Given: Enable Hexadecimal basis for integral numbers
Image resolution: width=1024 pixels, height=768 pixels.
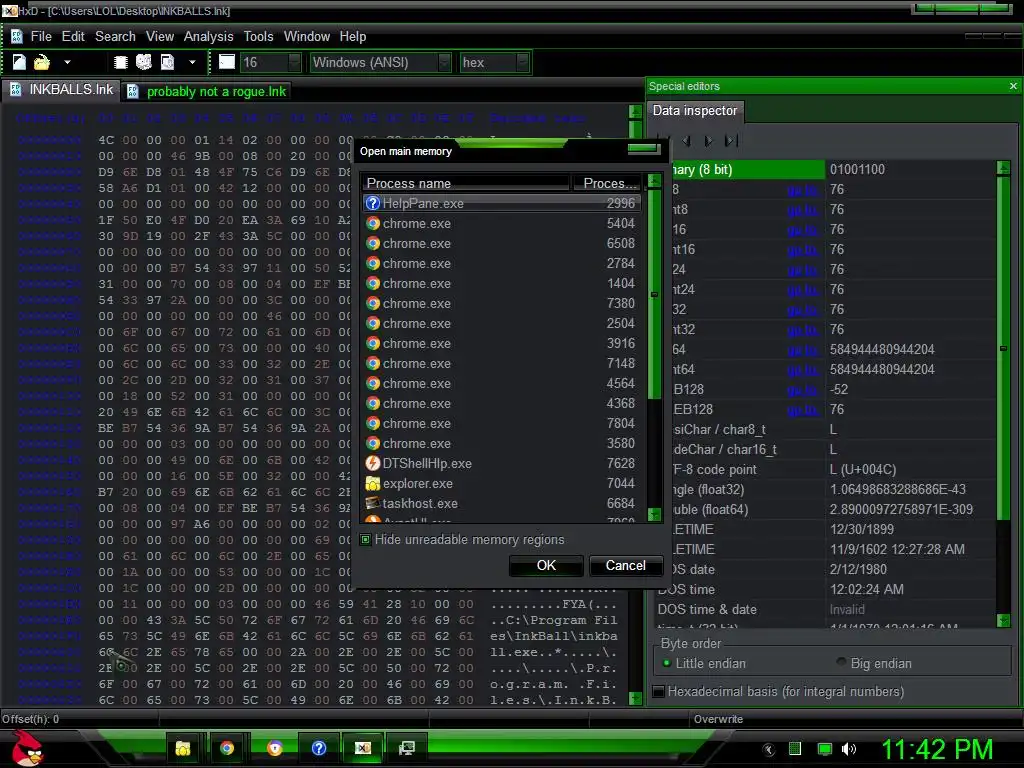Looking at the screenshot, I should (x=659, y=691).
